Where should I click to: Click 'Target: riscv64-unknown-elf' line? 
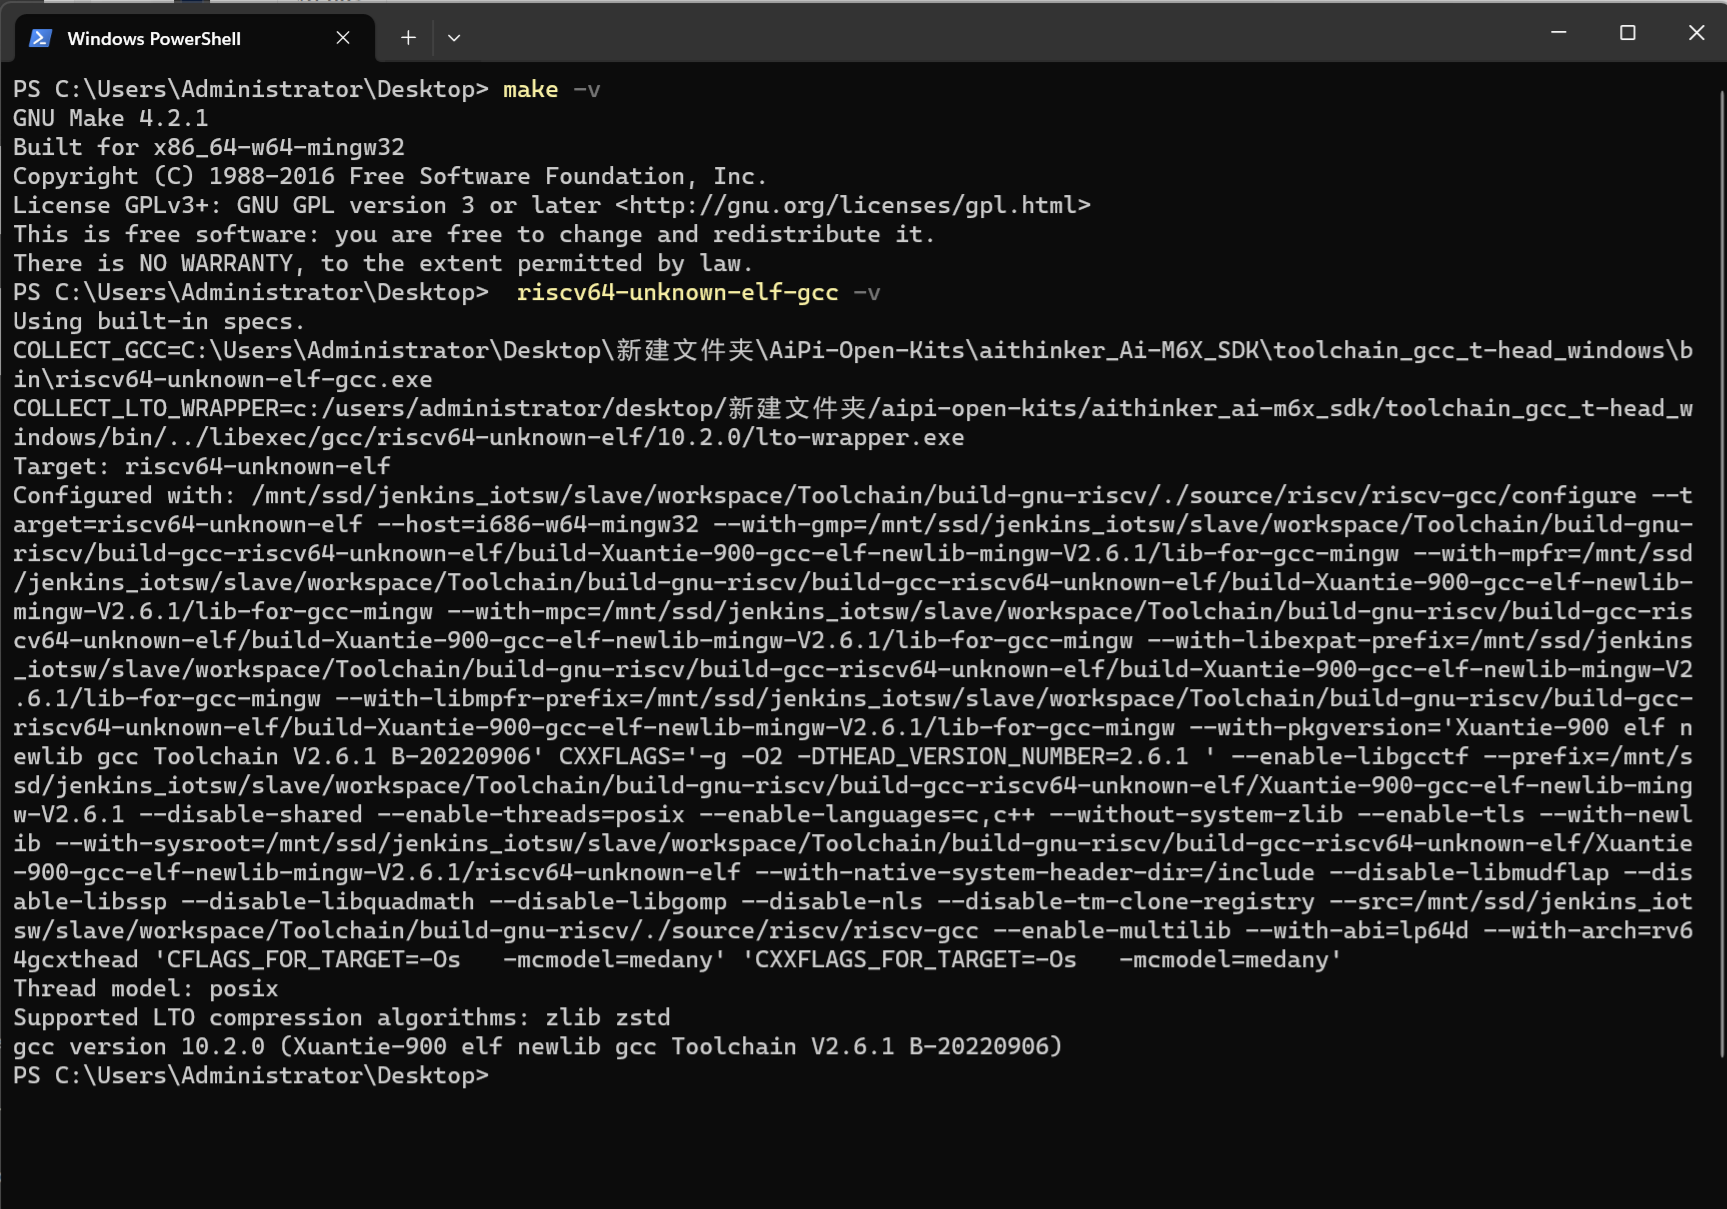click(x=202, y=467)
